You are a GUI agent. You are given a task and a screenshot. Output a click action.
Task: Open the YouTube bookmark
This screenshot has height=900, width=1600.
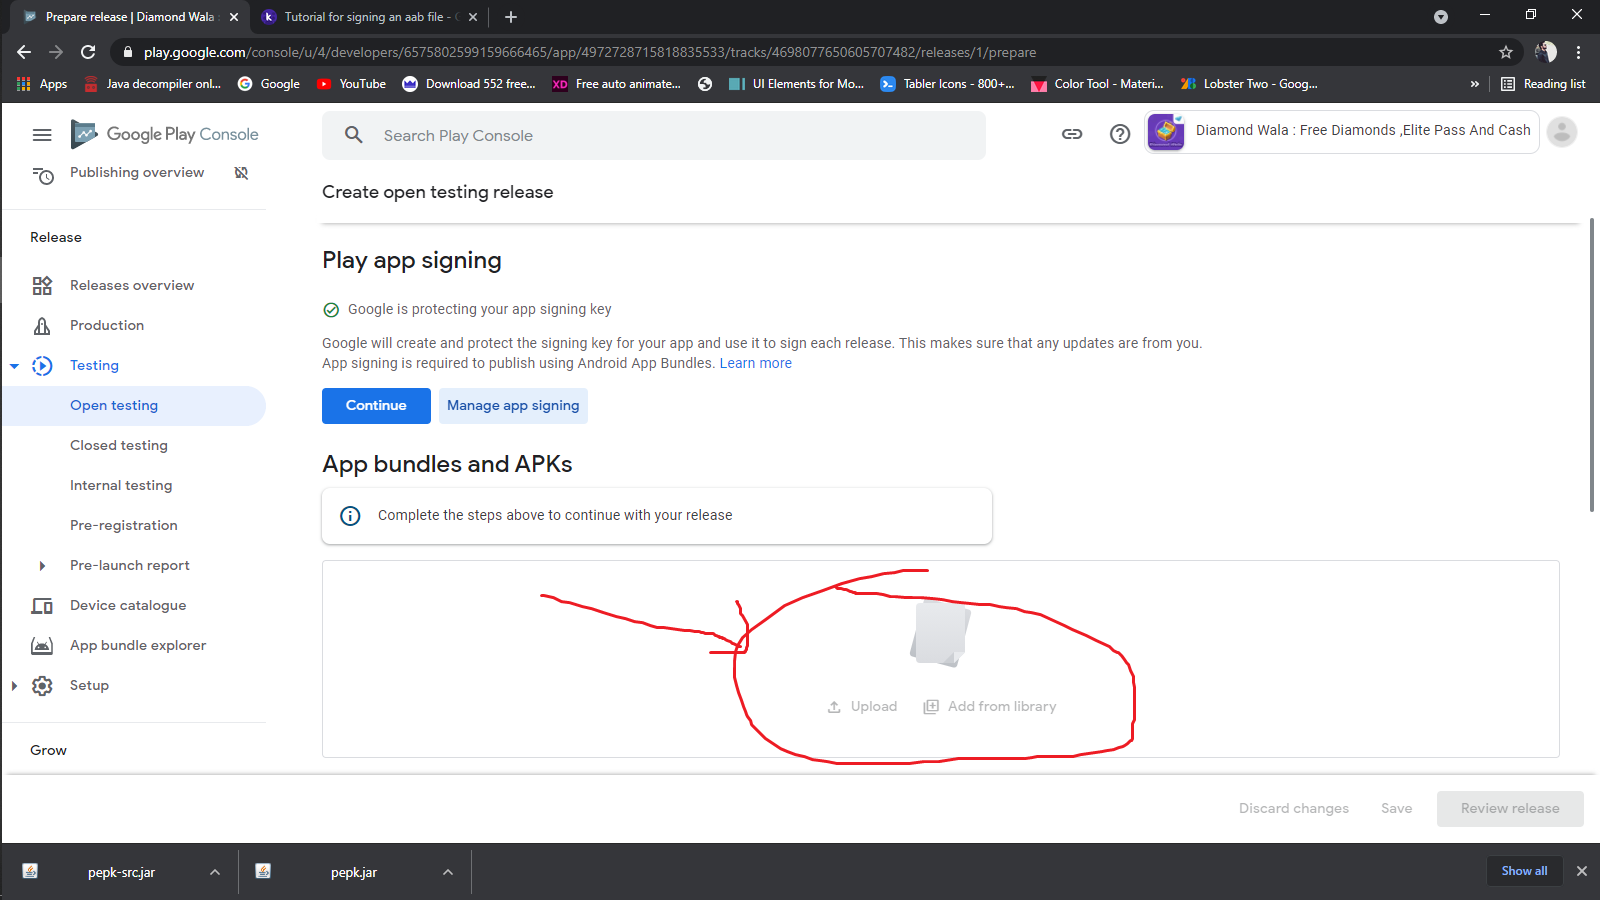click(x=351, y=84)
